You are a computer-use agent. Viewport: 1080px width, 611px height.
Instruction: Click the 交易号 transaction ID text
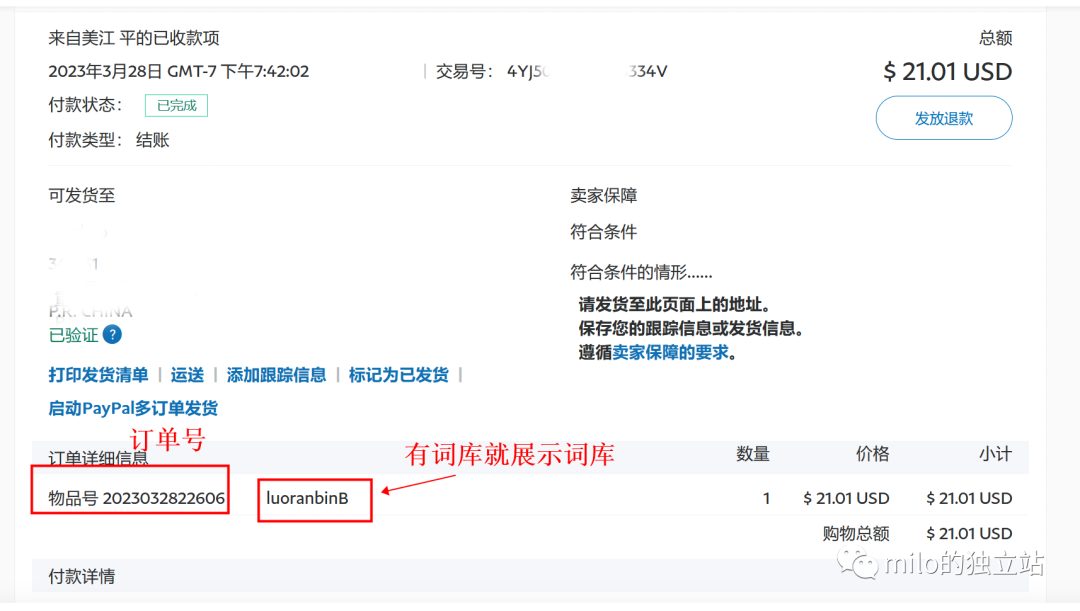(551, 72)
